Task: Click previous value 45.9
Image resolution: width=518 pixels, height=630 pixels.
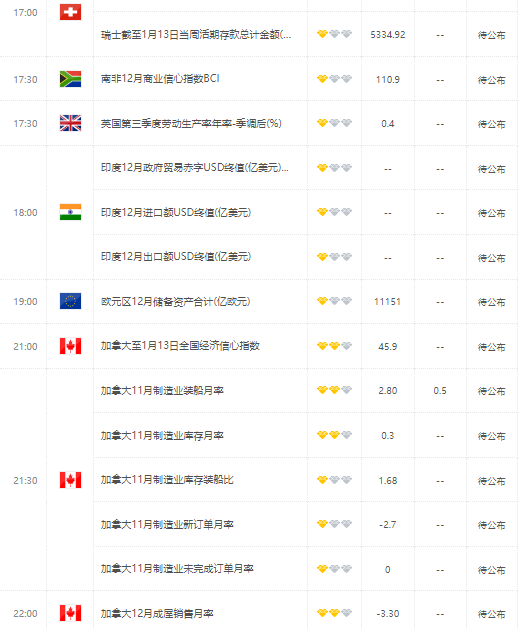Action: pos(388,346)
